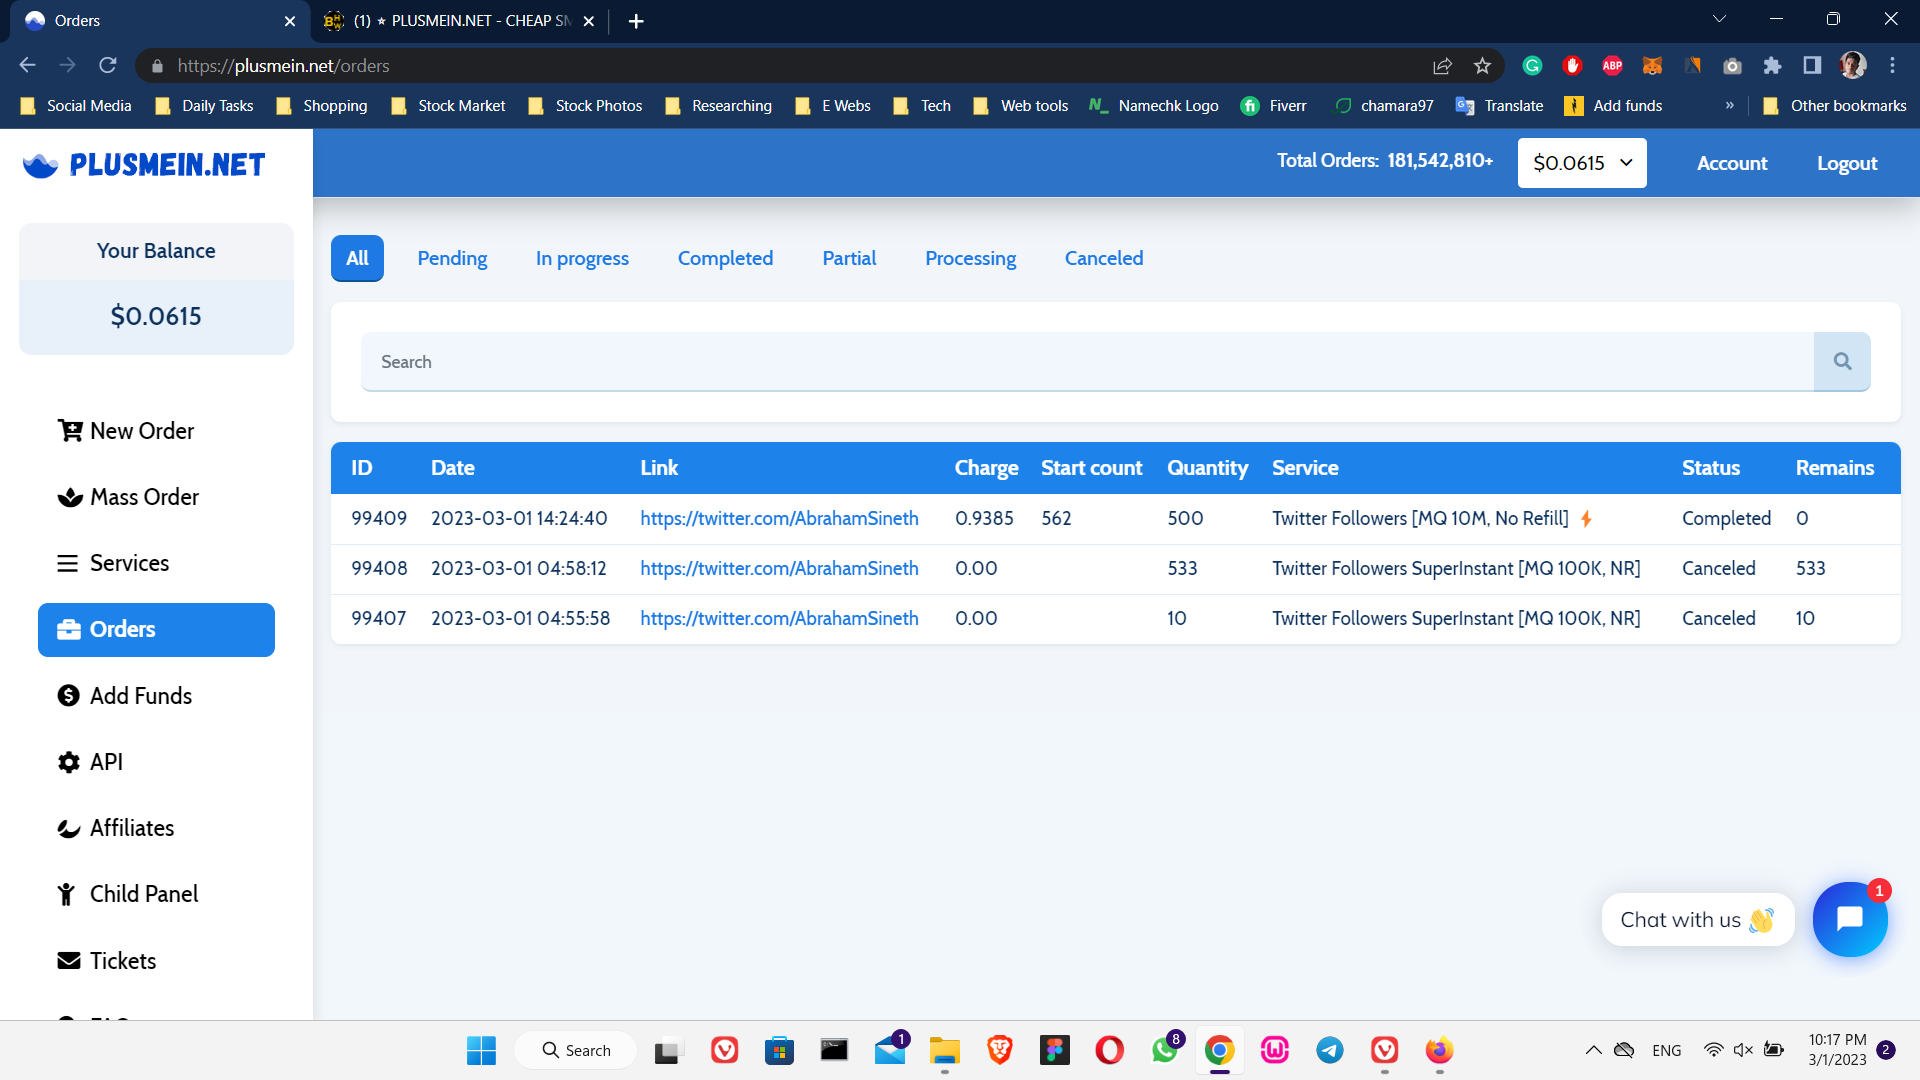The image size is (1920, 1080).
Task: Switch to the PLUSMEIN.NET second browser tab
Action: coord(460,21)
